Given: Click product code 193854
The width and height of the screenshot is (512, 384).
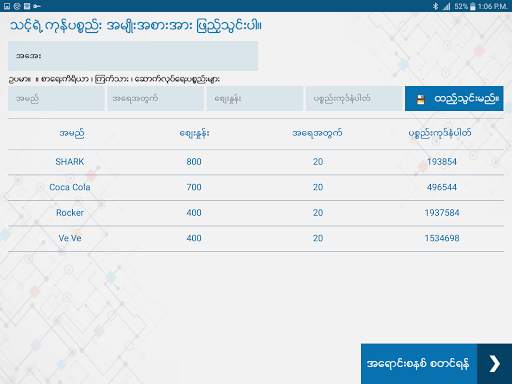Looking at the screenshot, I should 442,162.
